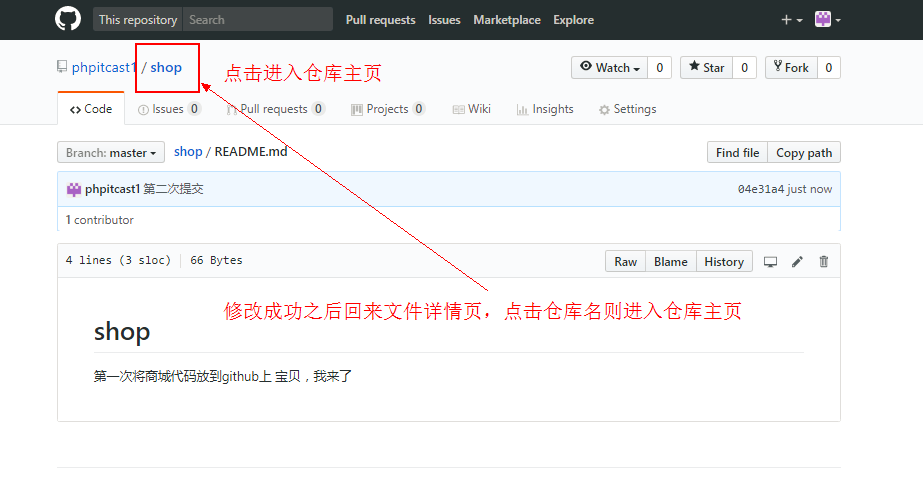The width and height of the screenshot is (923, 497).
Task: Open the Branch: master selector
Action: point(111,153)
